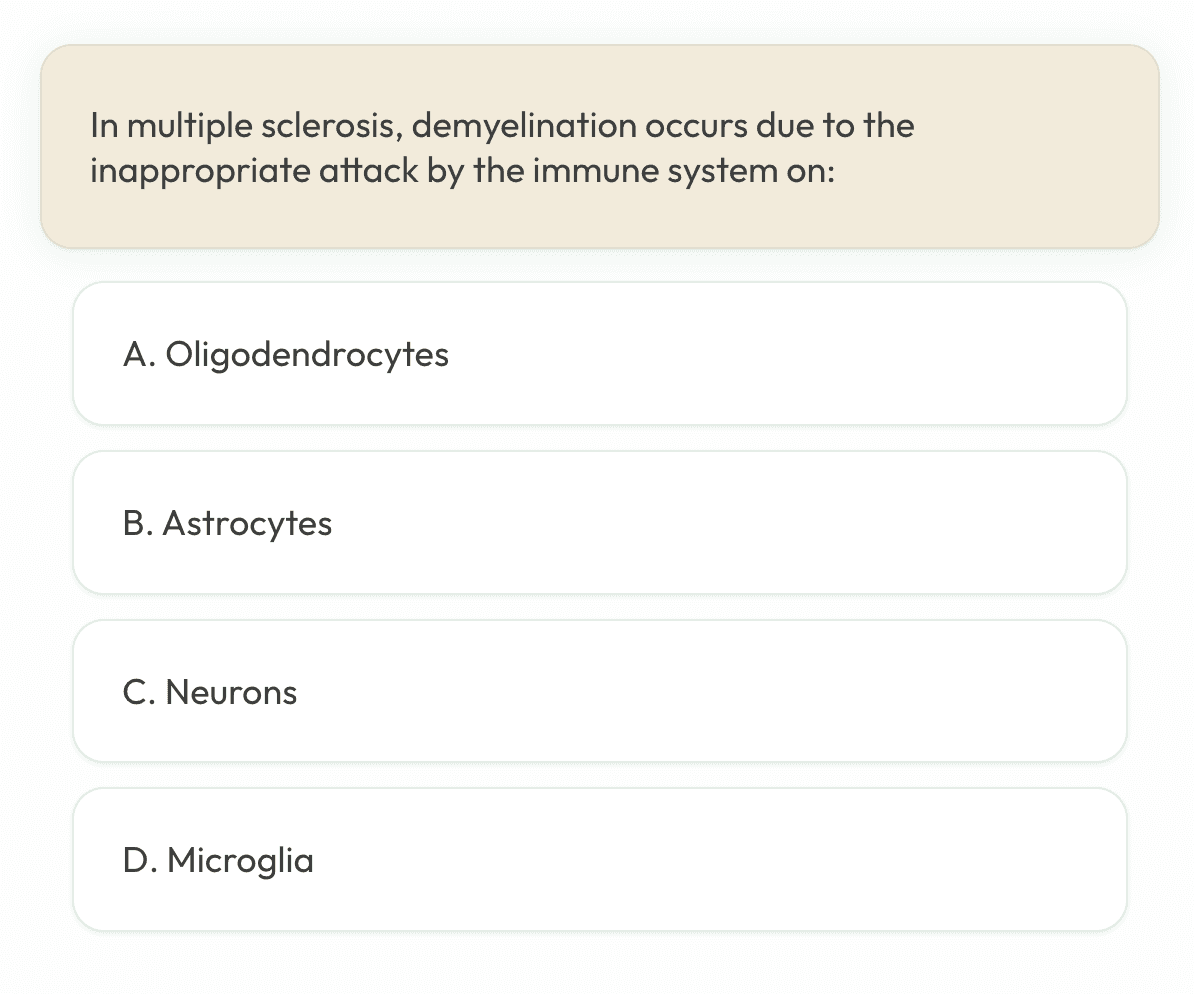Mark Microglia as your answer
The image size is (1194, 994).
coord(600,860)
